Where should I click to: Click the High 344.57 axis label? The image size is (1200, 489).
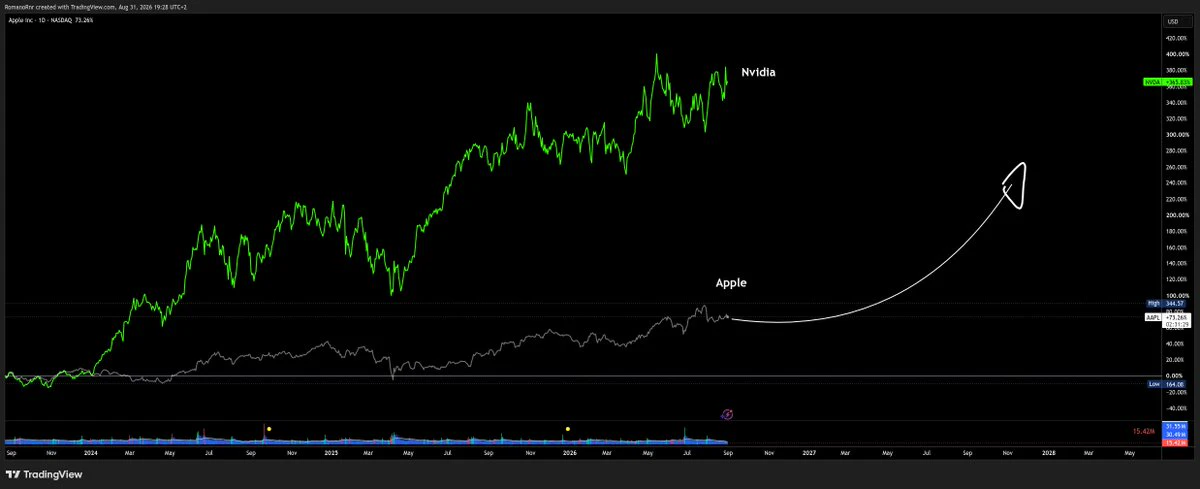[x=1167, y=302]
